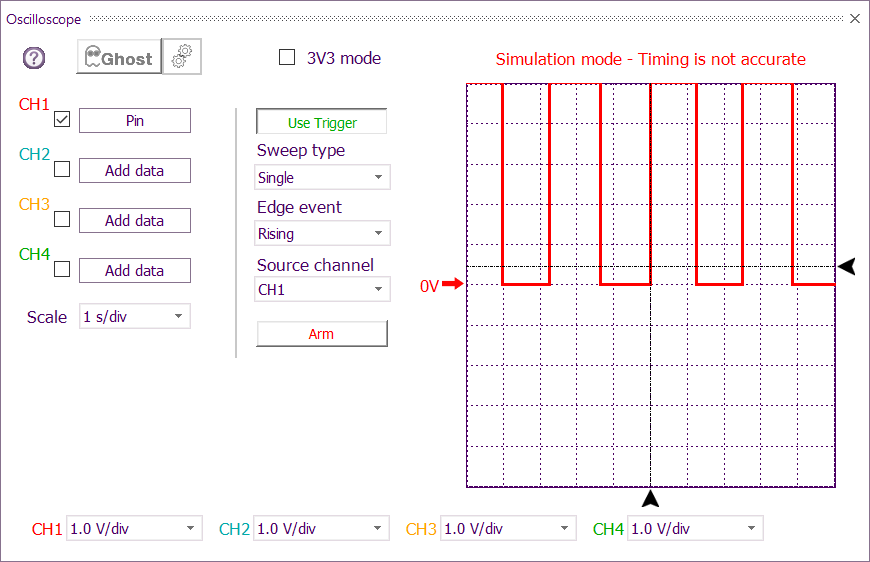Click the Ghost button

119,58
